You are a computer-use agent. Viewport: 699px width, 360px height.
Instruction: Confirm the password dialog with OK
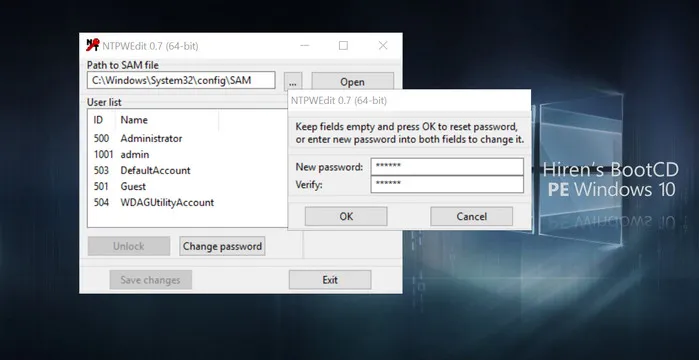pos(346,216)
